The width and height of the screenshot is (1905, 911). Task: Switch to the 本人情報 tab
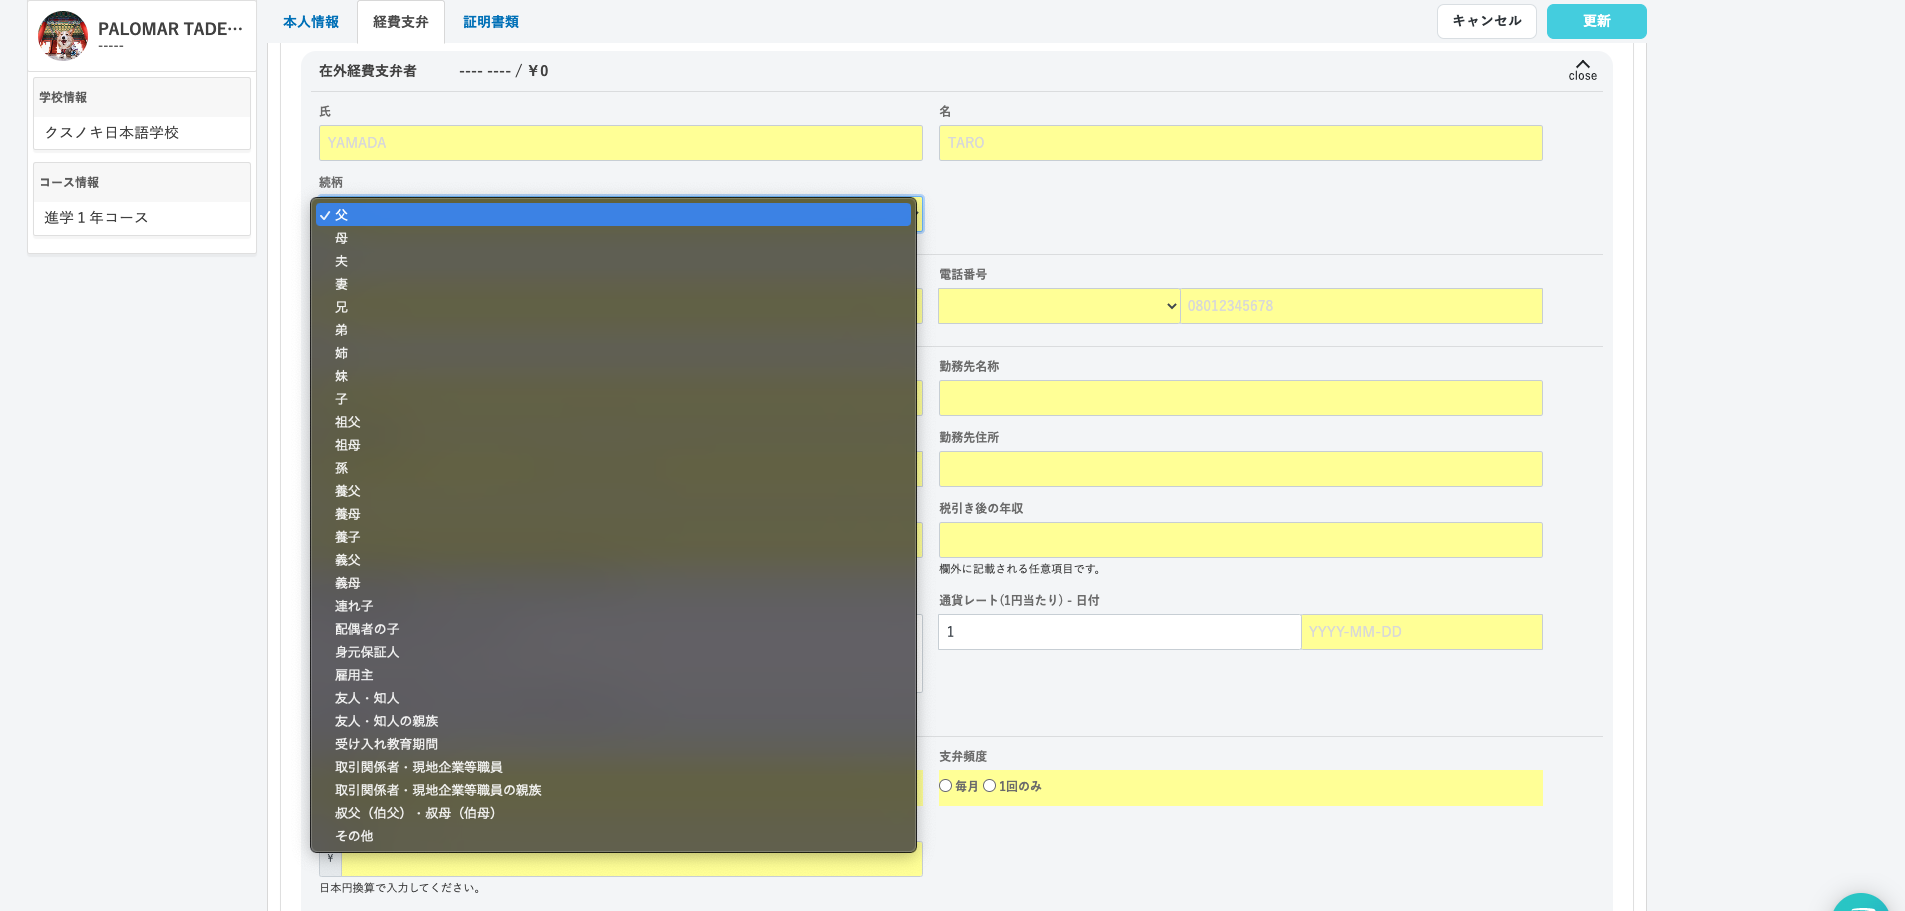pyautogui.click(x=311, y=22)
